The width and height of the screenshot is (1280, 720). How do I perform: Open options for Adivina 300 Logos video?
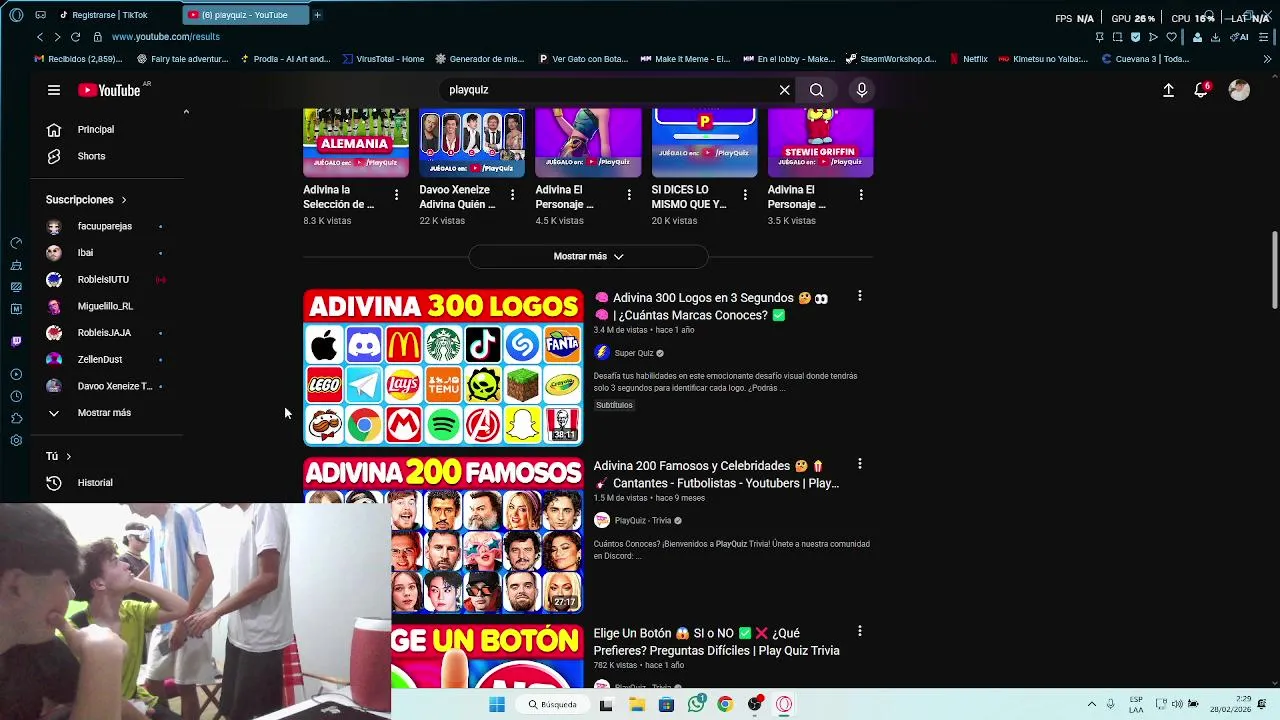[859, 296]
